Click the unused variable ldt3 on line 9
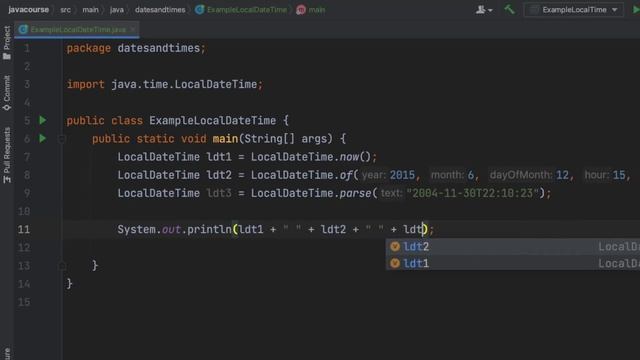Viewport: 640px width, 360px height. click(x=219, y=193)
